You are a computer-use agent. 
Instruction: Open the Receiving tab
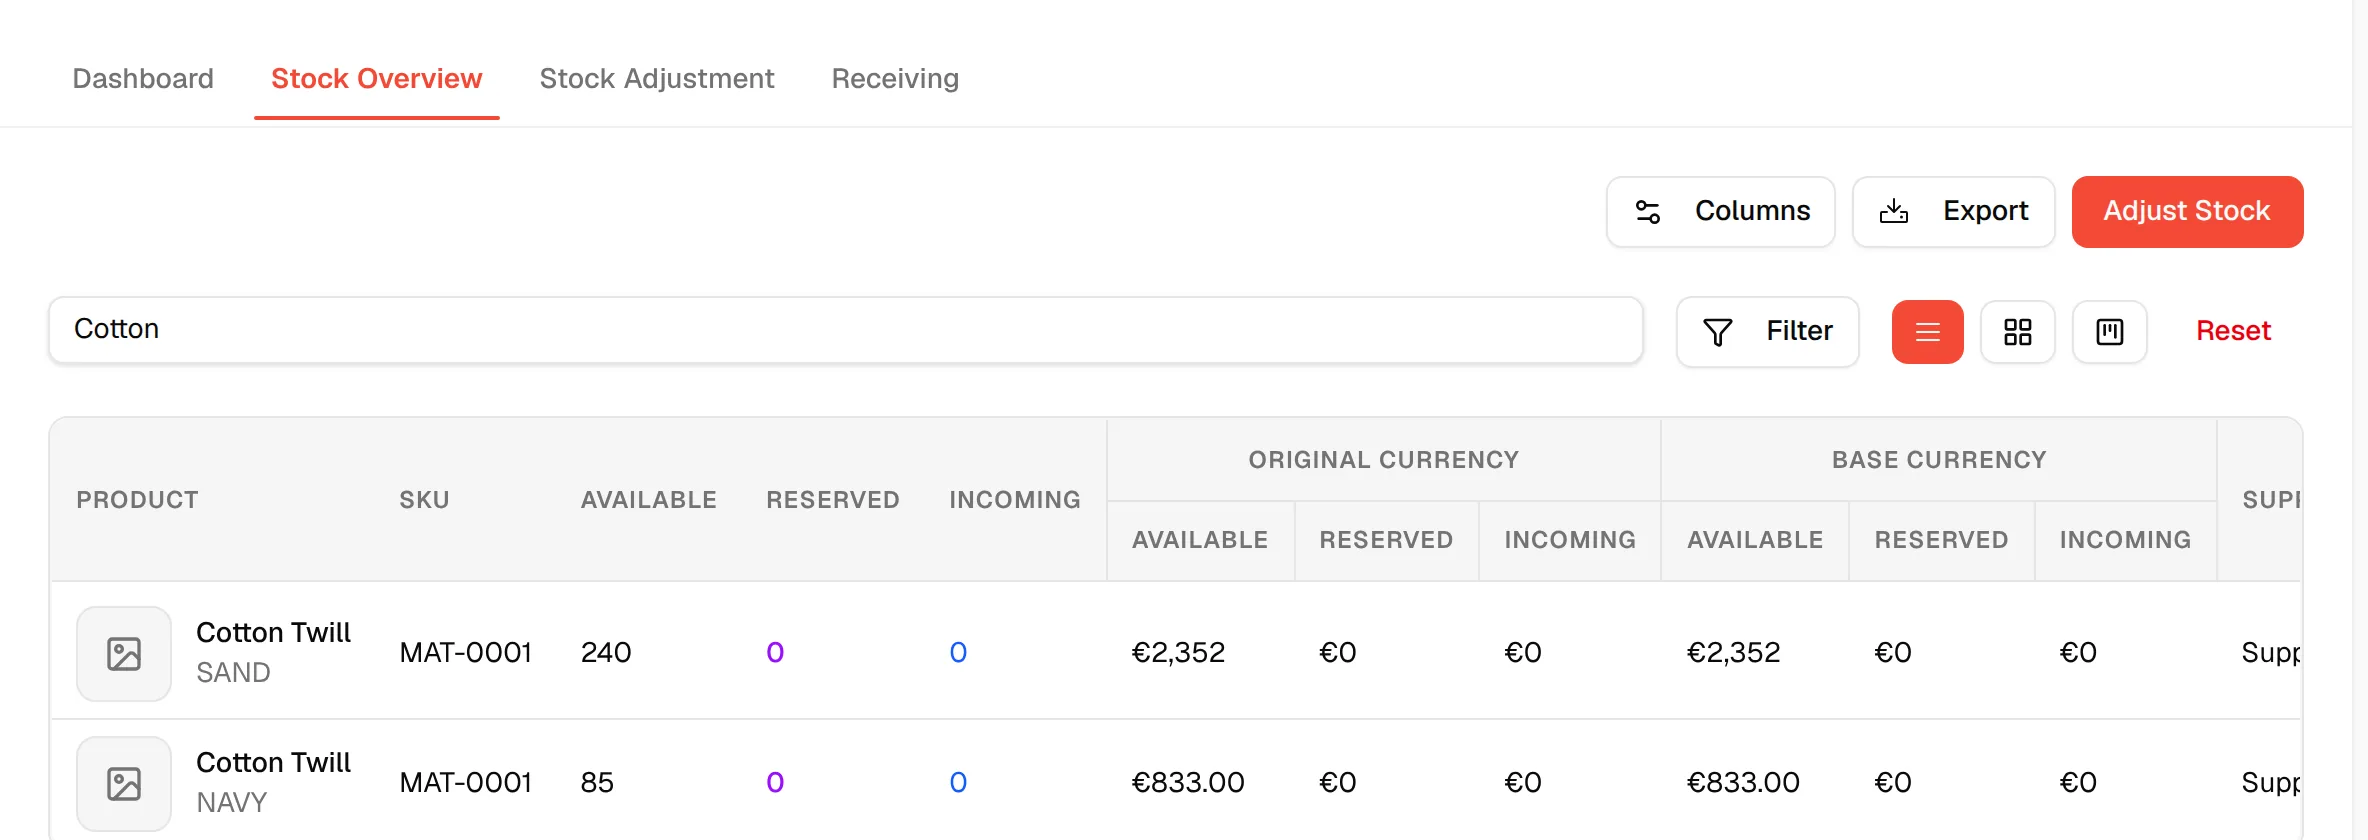point(895,79)
